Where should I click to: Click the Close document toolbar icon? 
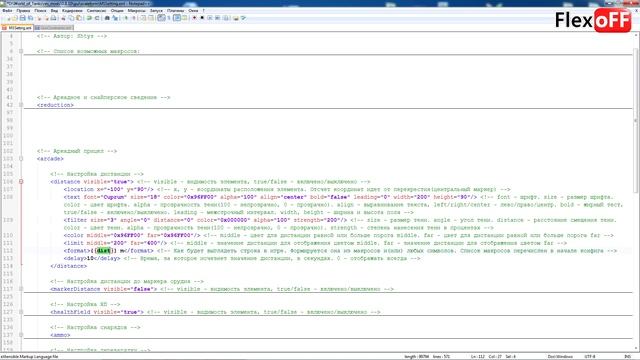(39, 18)
